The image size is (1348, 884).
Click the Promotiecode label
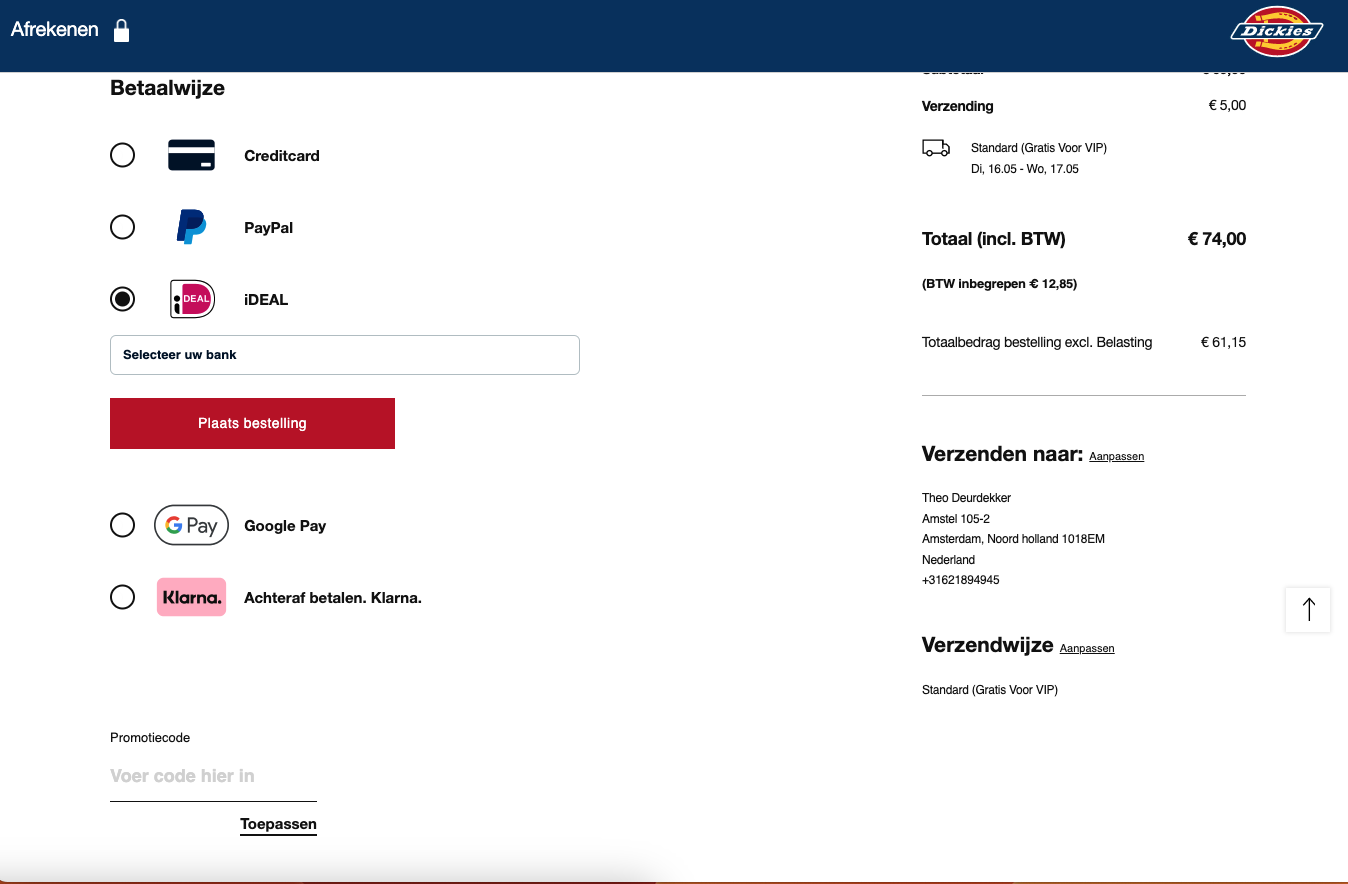click(150, 738)
